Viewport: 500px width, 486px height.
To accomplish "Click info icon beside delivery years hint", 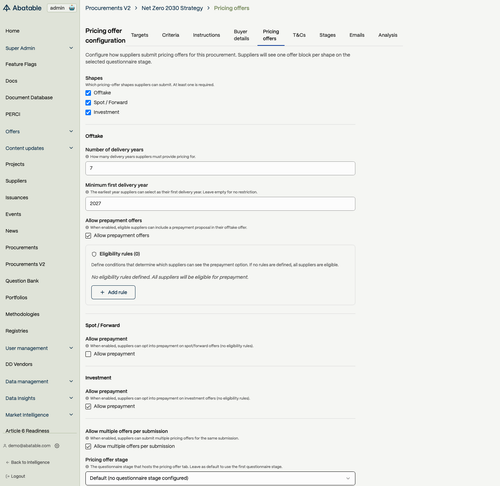I will tap(87, 157).
